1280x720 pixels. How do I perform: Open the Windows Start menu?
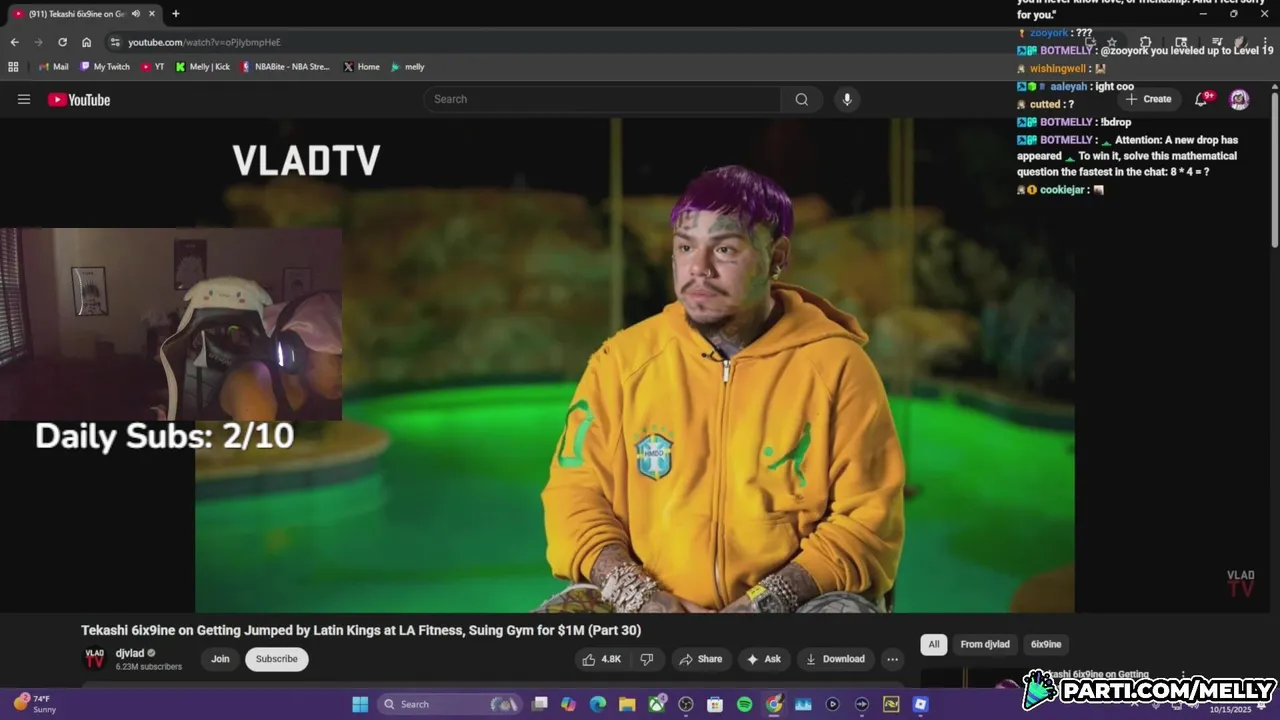[x=360, y=704]
